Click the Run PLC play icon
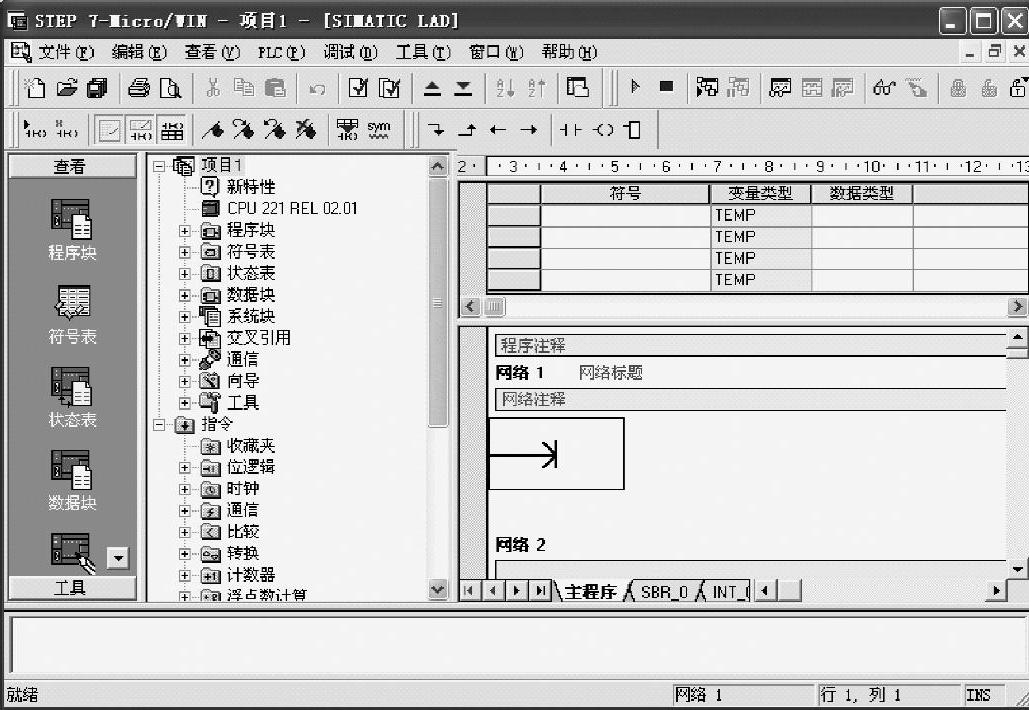1029x710 pixels. (635, 87)
